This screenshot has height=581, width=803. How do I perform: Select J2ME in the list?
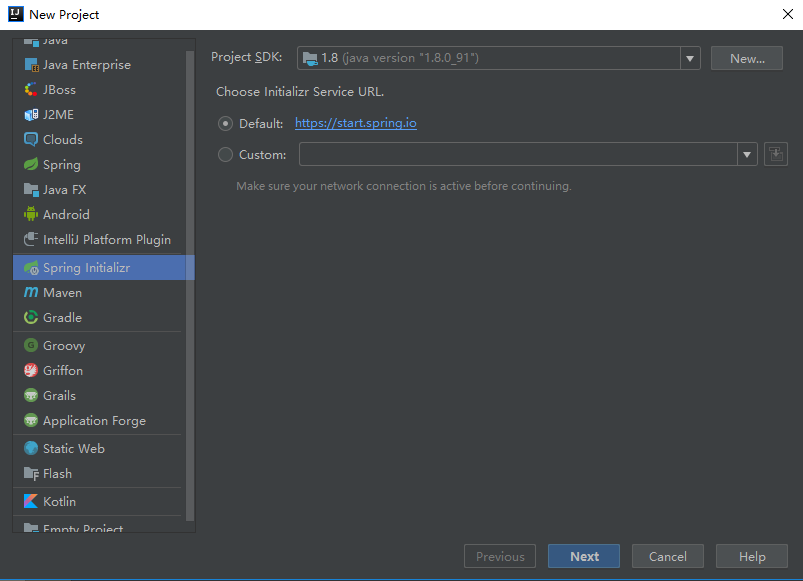[x=98, y=115]
